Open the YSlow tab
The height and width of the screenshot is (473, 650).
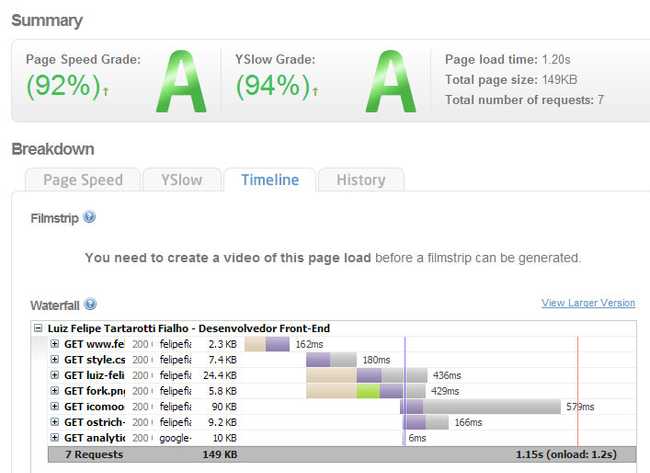(181, 180)
